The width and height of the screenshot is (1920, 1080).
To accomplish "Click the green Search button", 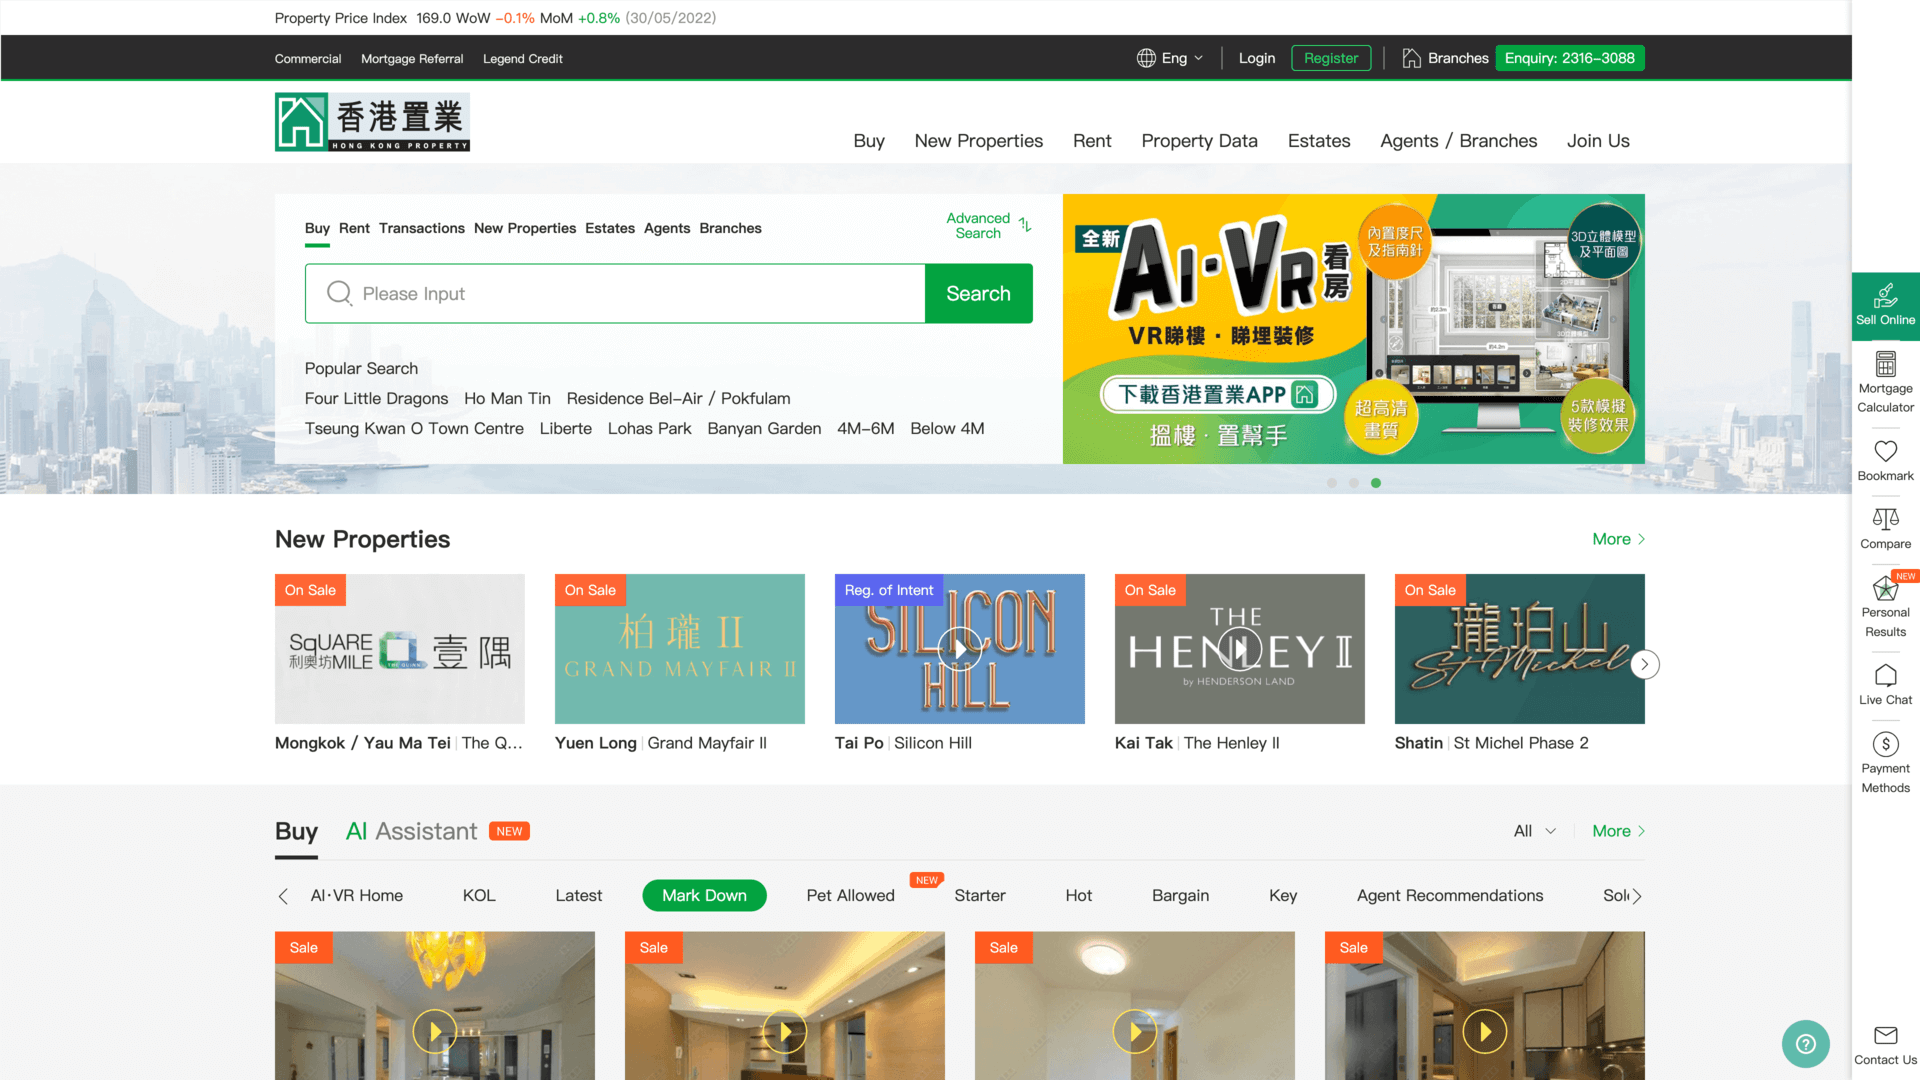I will 978,293.
